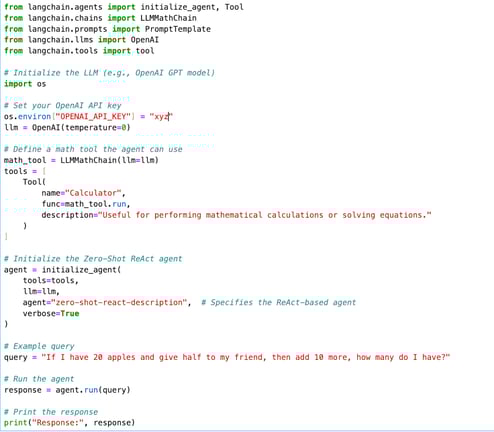Screen dimensions: 494x432
Task: Click the comment '# Specifies the ReAct-based agent'
Action: click(x=279, y=303)
